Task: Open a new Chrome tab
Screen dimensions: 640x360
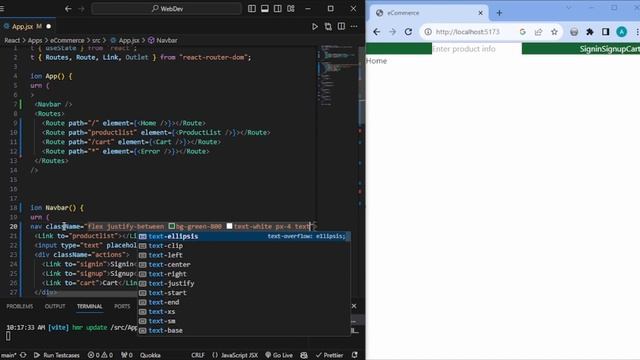Action: 499,13
